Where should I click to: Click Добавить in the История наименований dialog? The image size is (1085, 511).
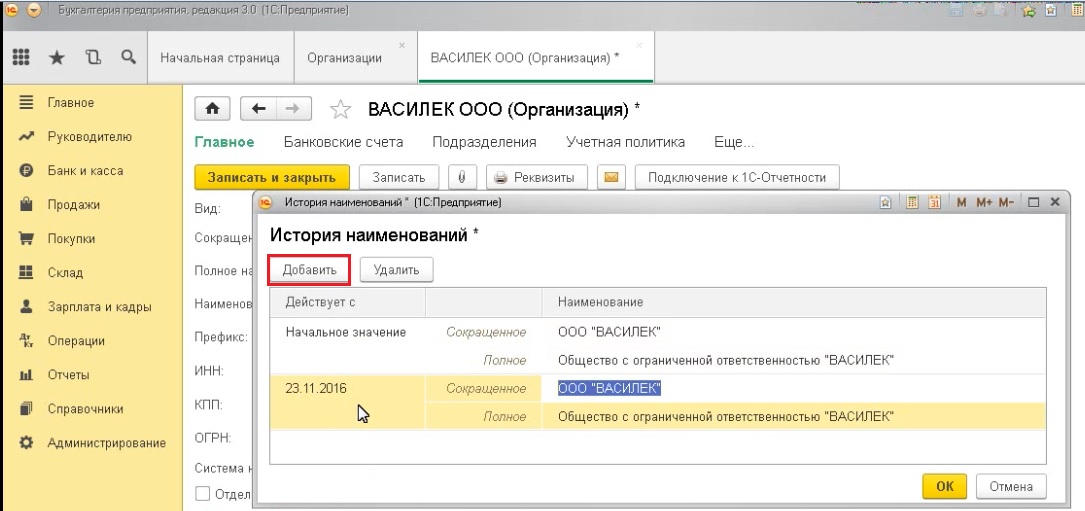pos(309,269)
